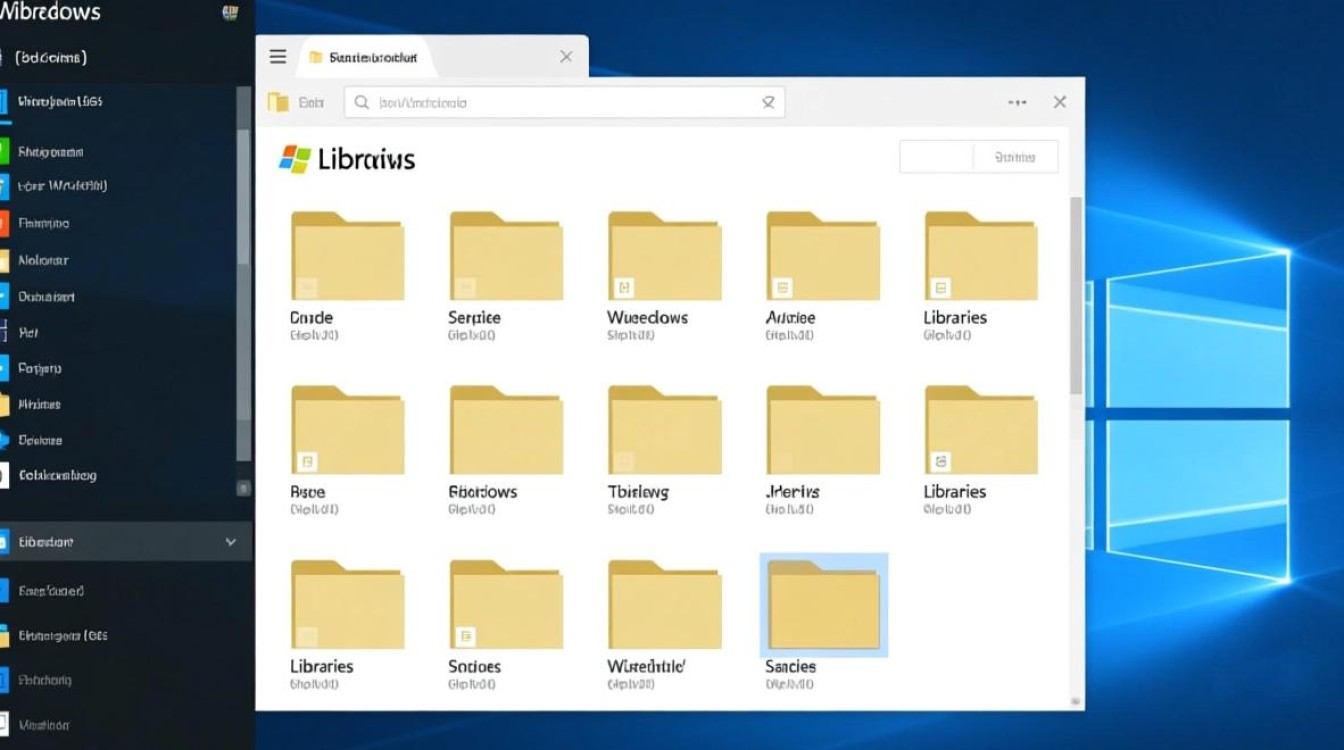Click the icon at the search field's right end
The width and height of the screenshot is (1344, 750).
tap(768, 102)
